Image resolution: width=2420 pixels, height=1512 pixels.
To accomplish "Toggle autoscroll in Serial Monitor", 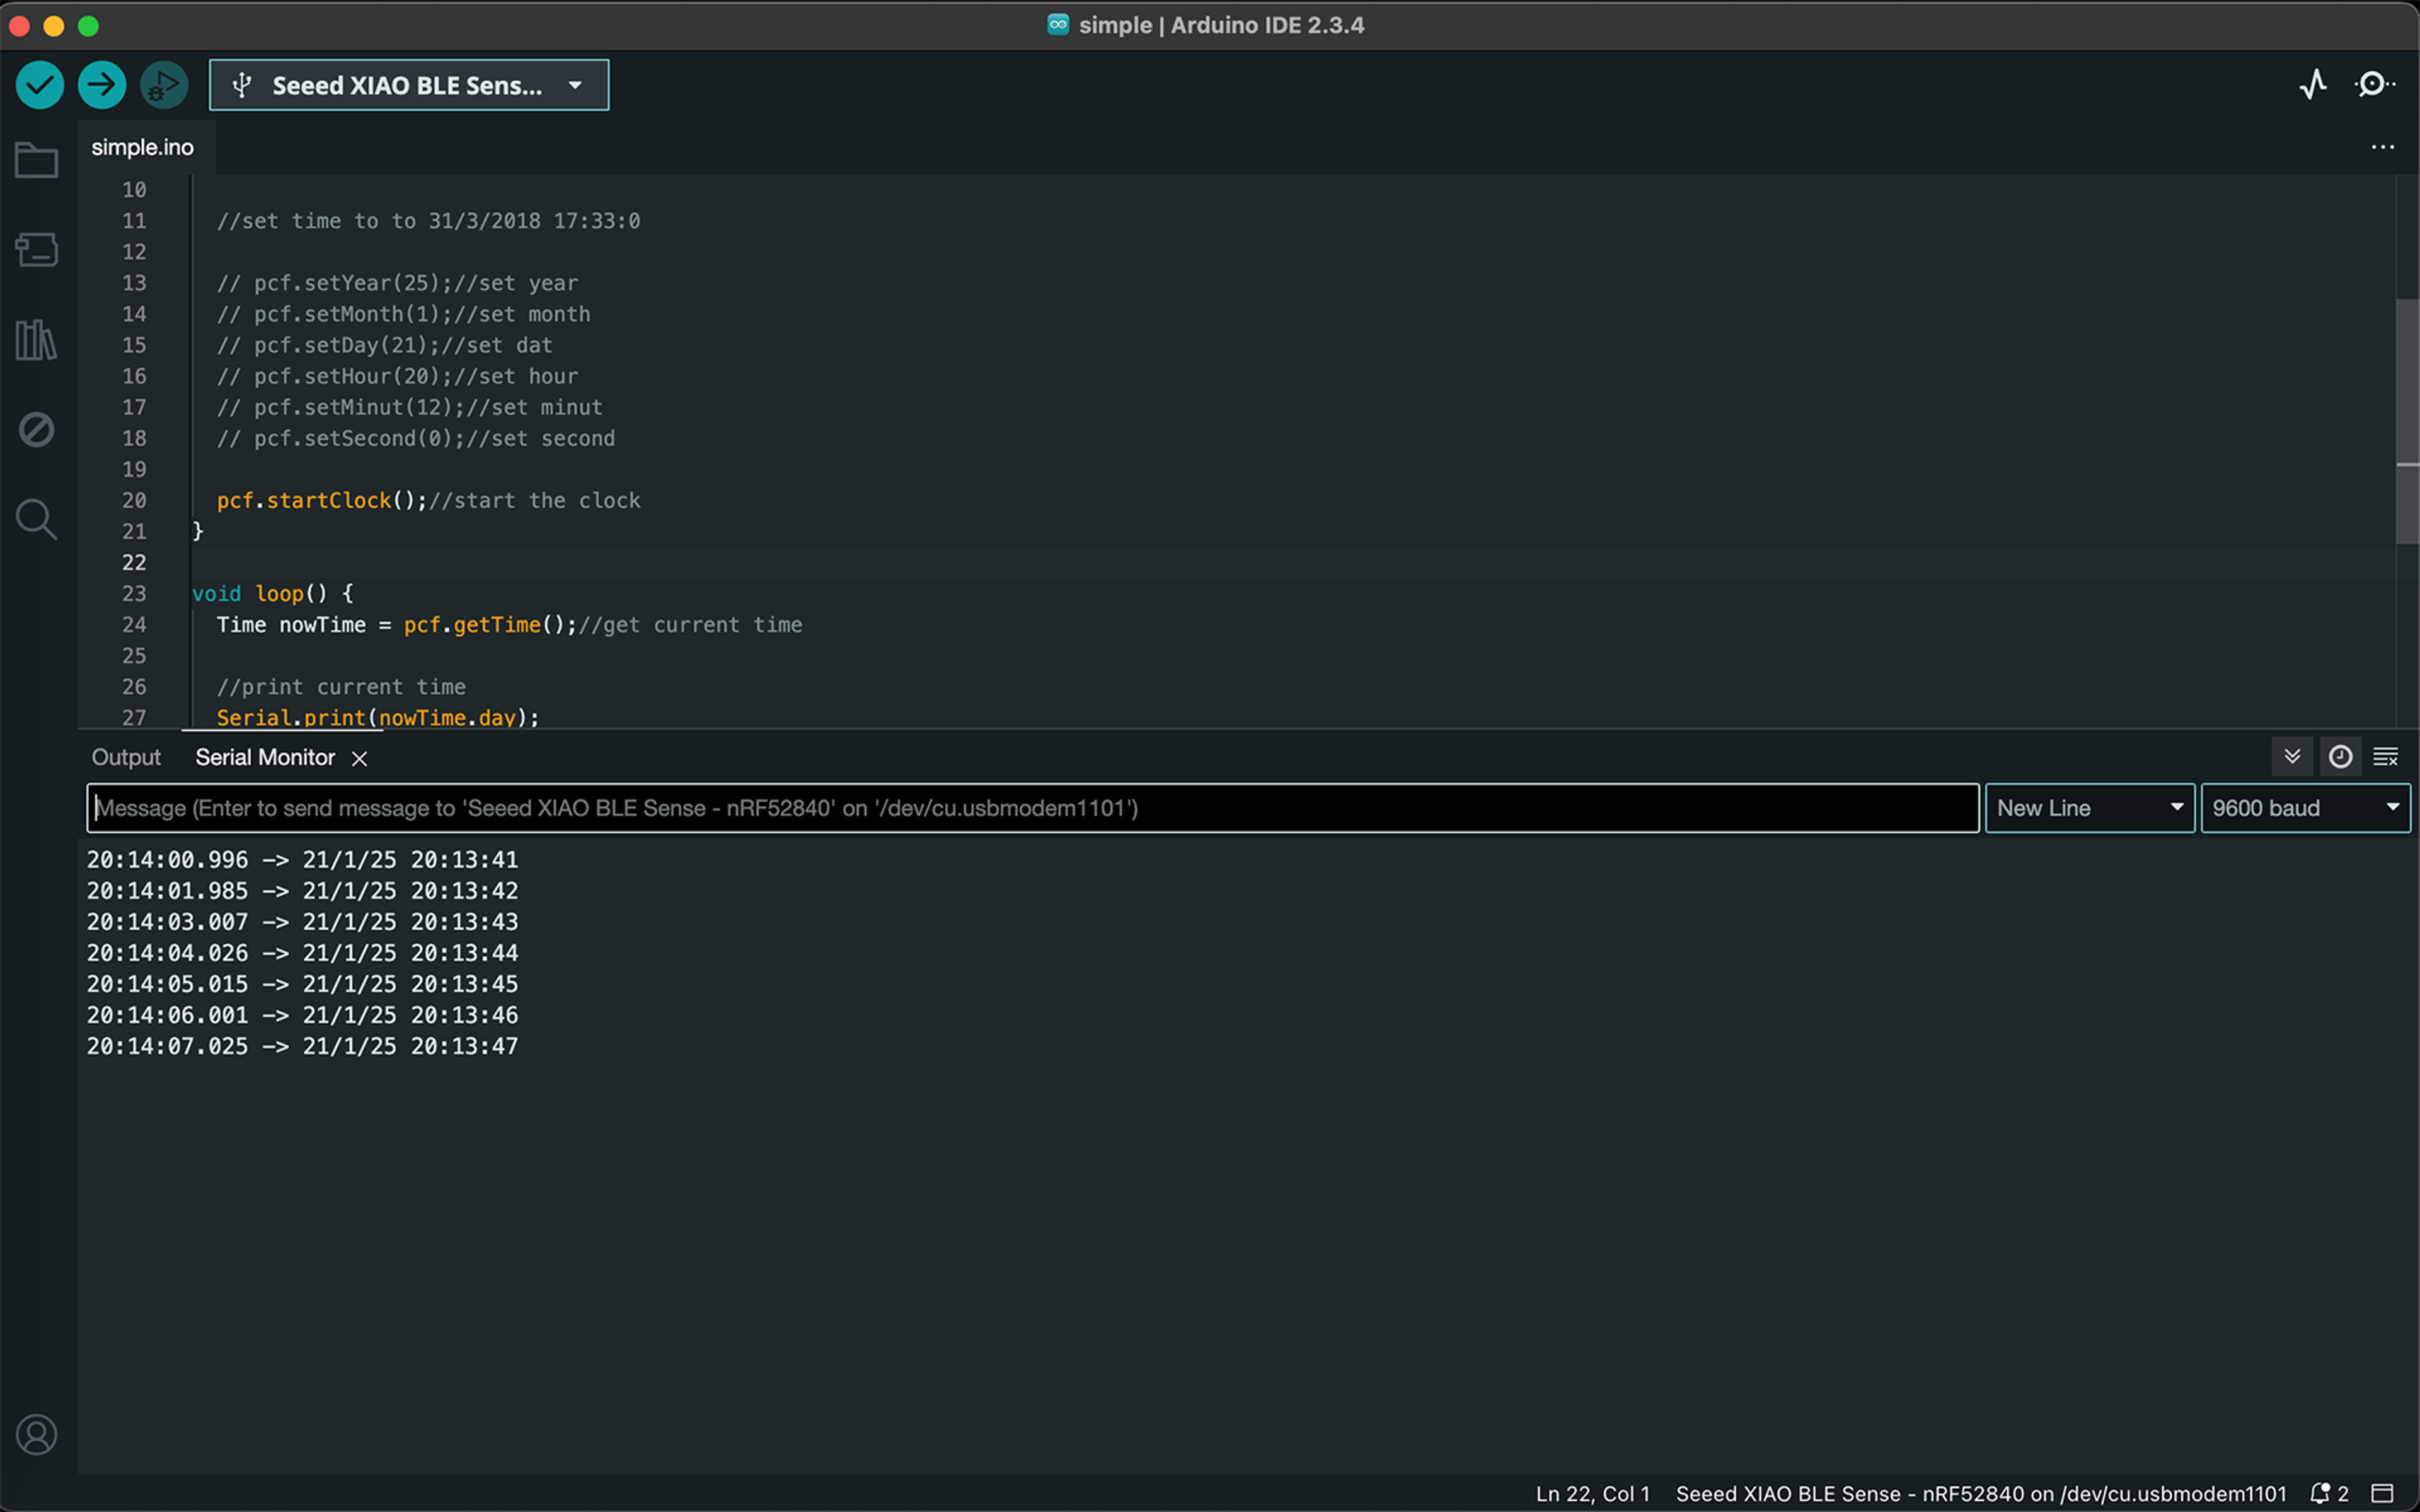I will (2292, 757).
